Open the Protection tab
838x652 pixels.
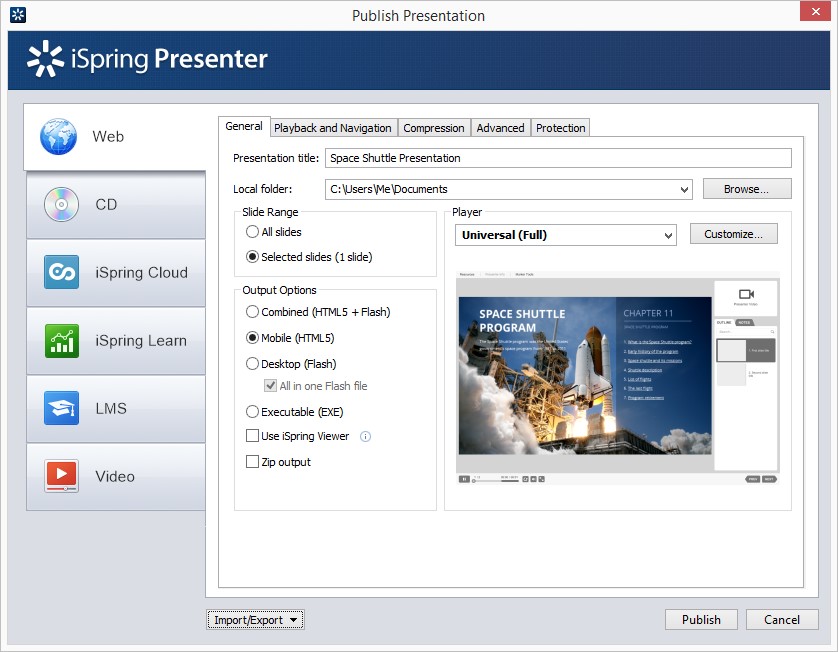(x=561, y=128)
